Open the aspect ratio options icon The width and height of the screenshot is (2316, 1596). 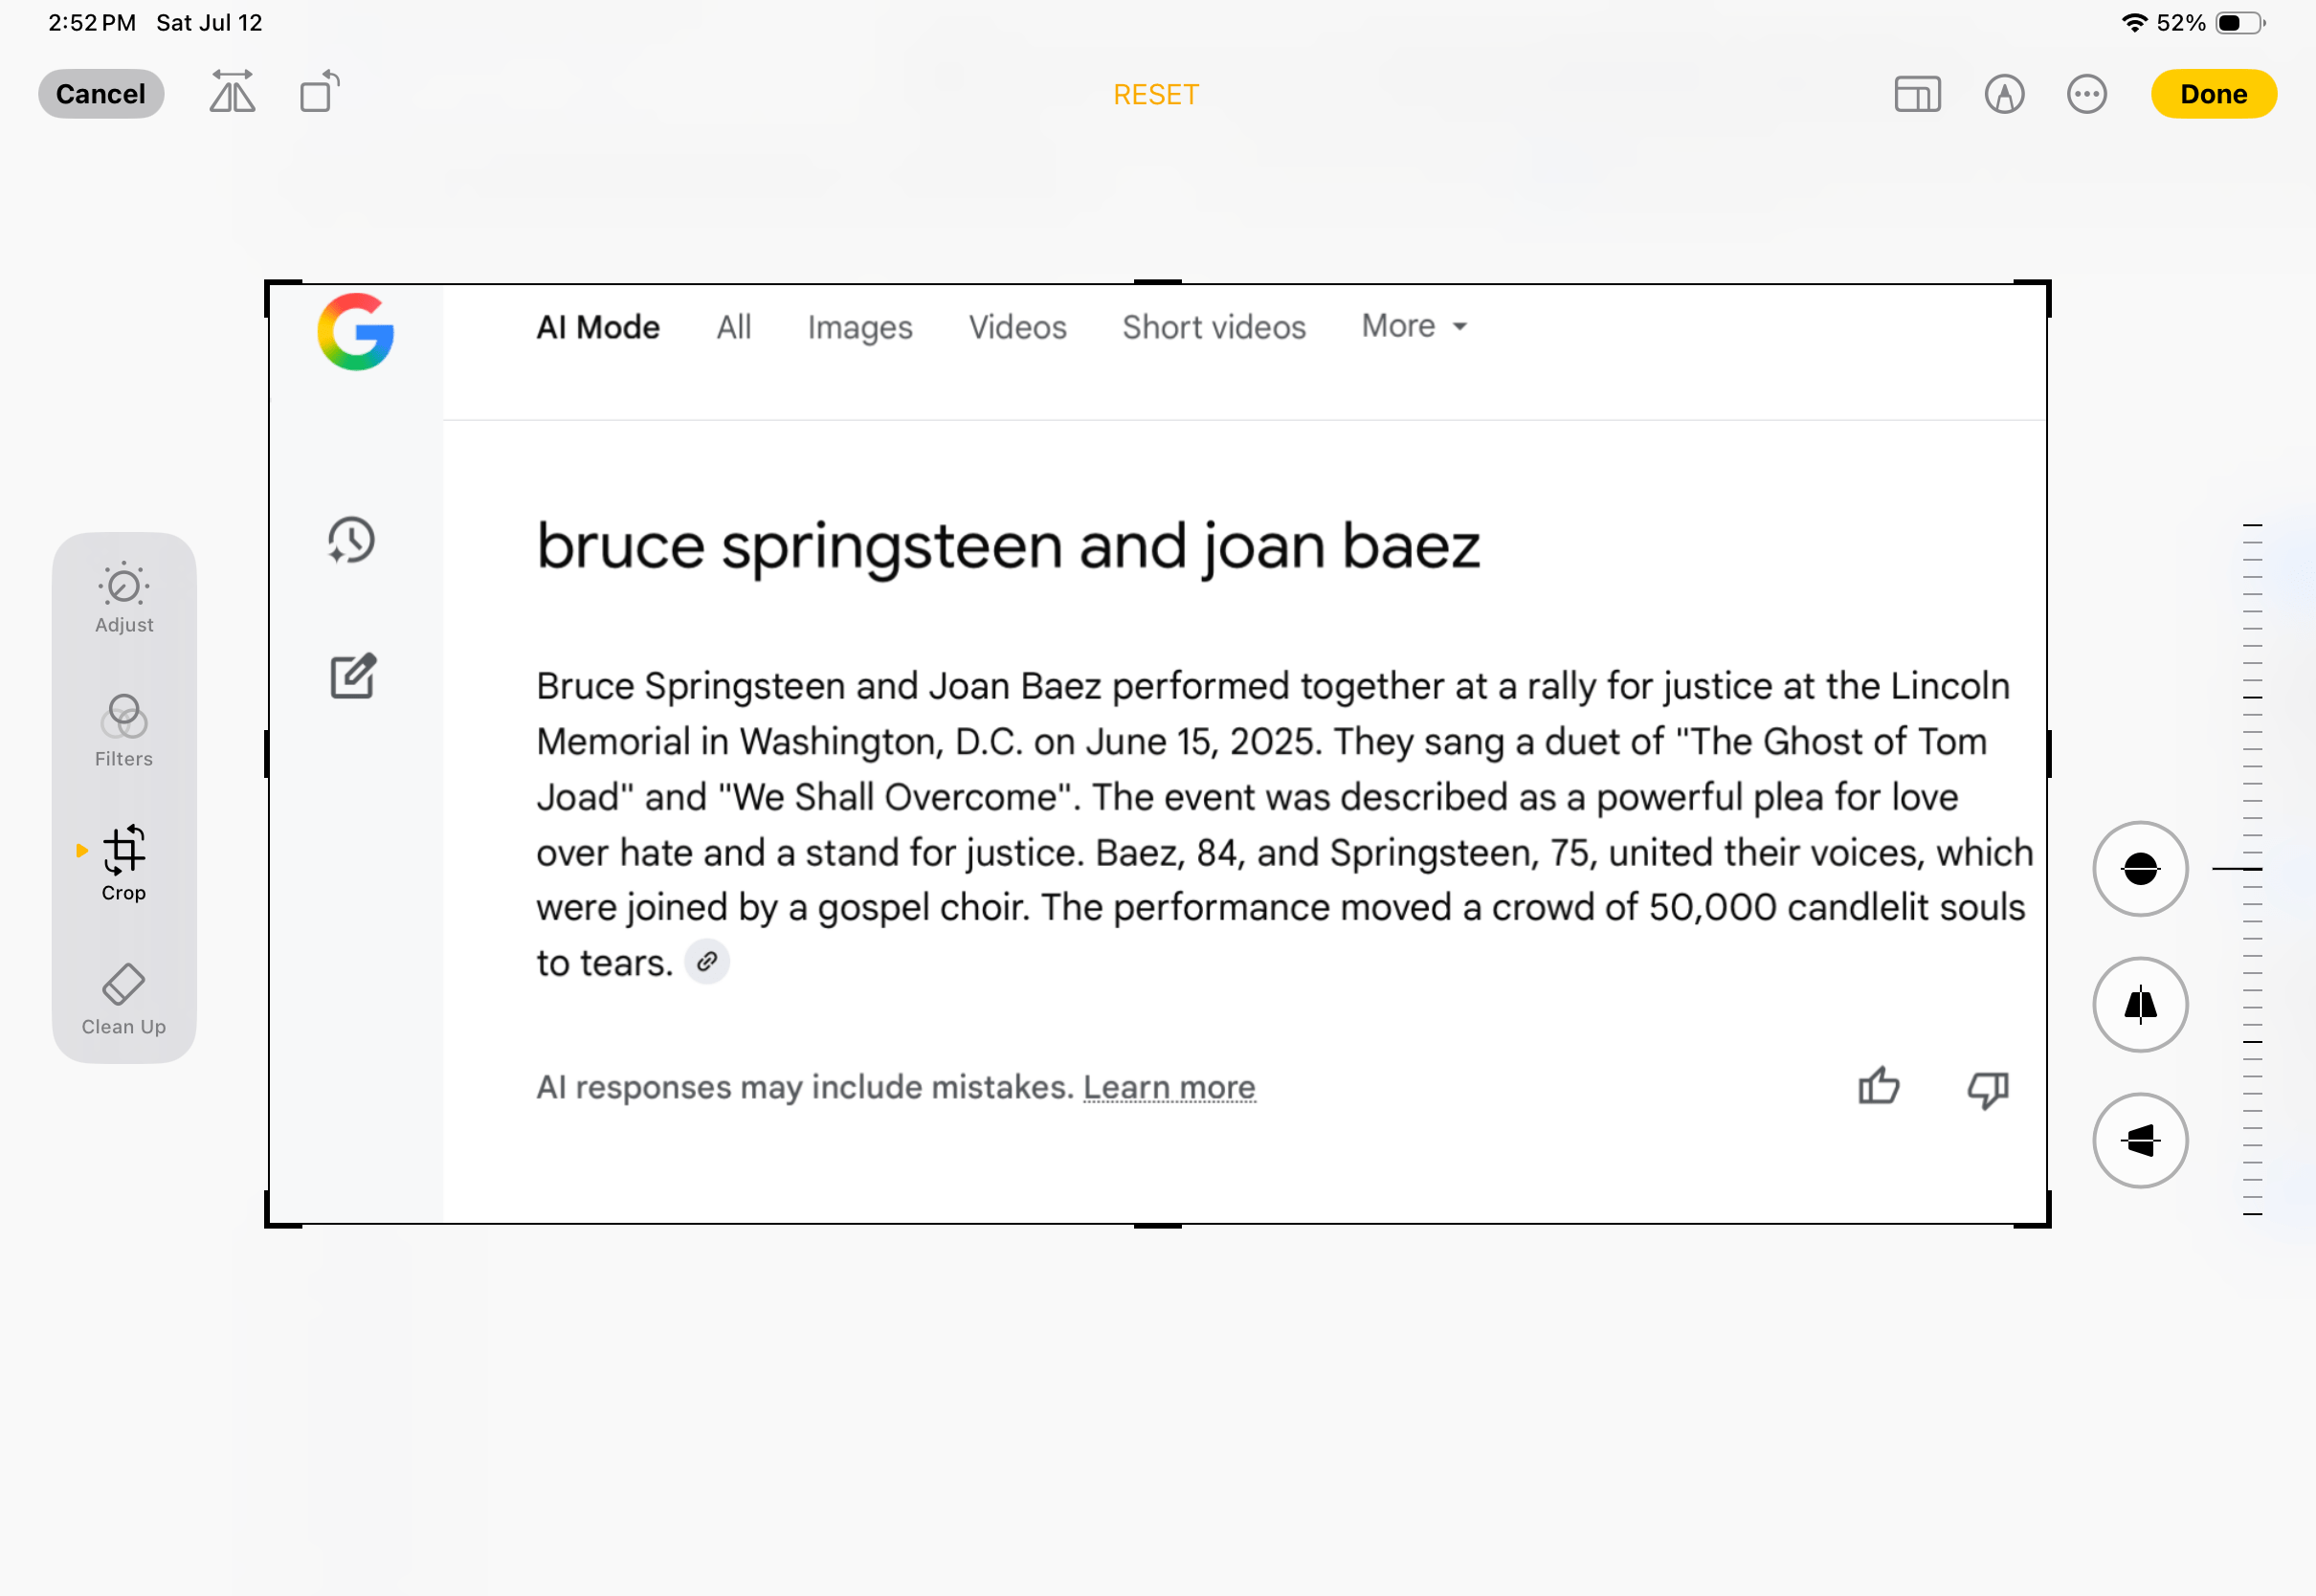[1917, 94]
